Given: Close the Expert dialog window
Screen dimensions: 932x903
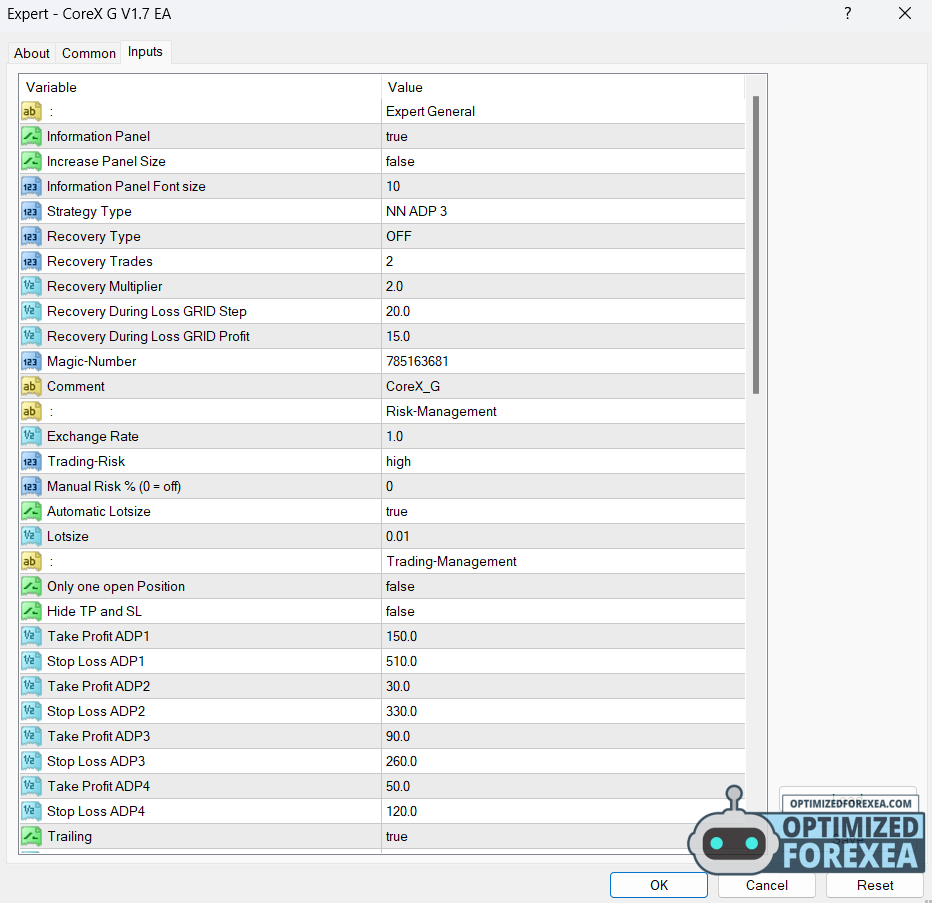Looking at the screenshot, I should click(905, 13).
